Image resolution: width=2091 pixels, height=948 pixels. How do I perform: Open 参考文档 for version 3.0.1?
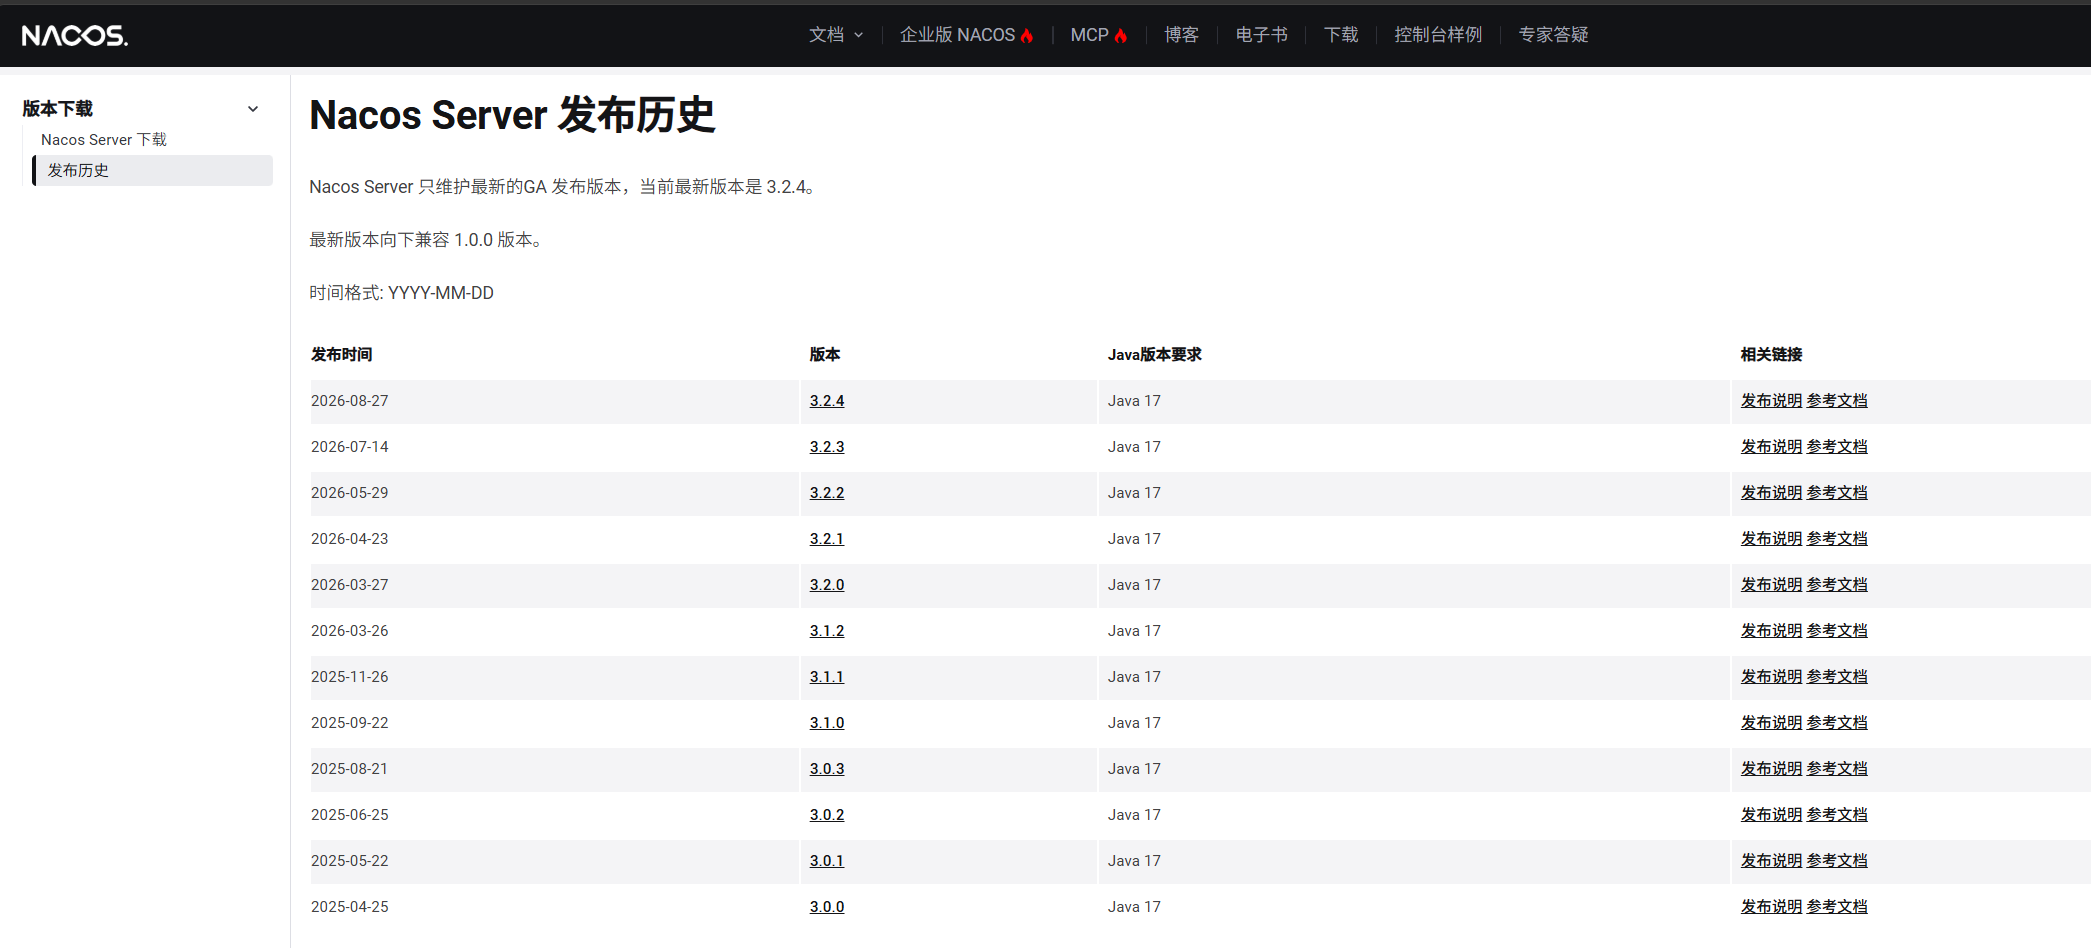pos(1837,861)
